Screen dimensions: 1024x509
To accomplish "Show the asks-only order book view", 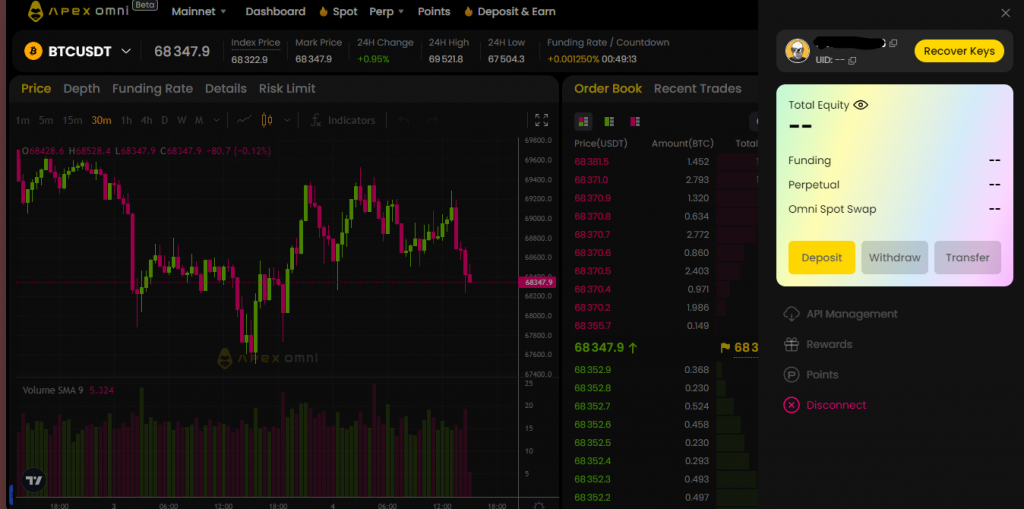I will pyautogui.click(x=635, y=121).
